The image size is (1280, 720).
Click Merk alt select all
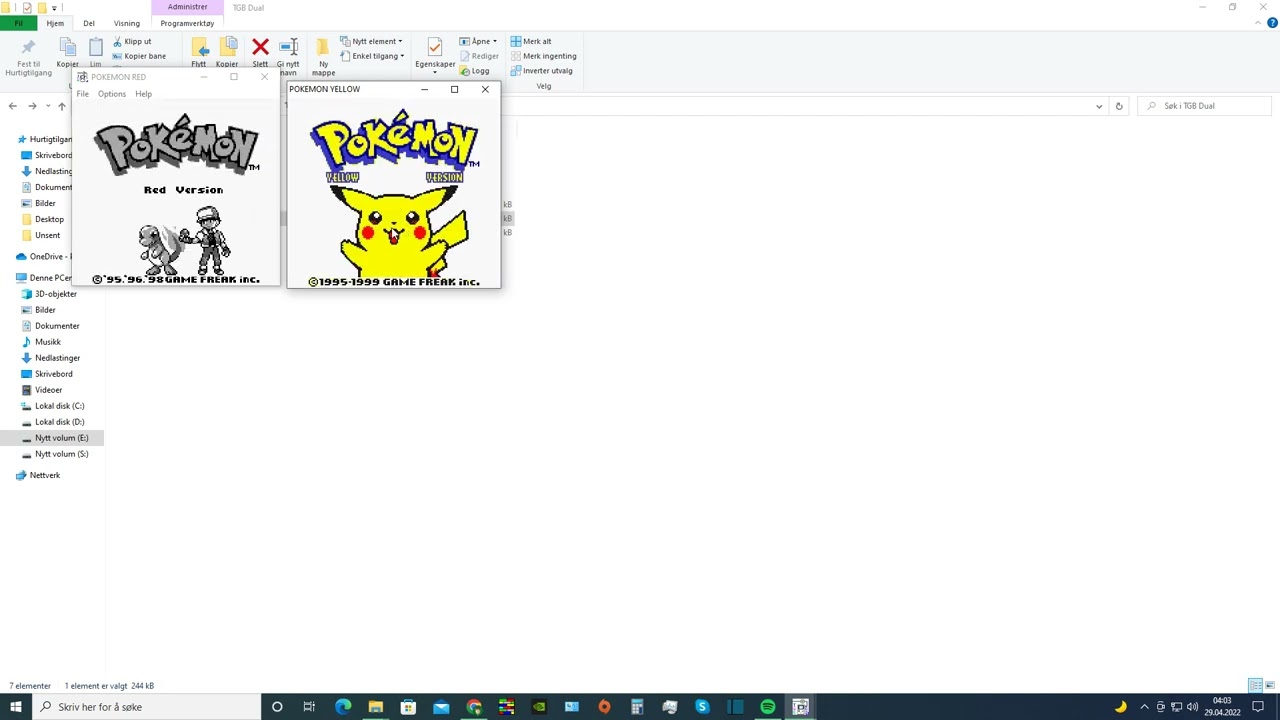(531, 41)
